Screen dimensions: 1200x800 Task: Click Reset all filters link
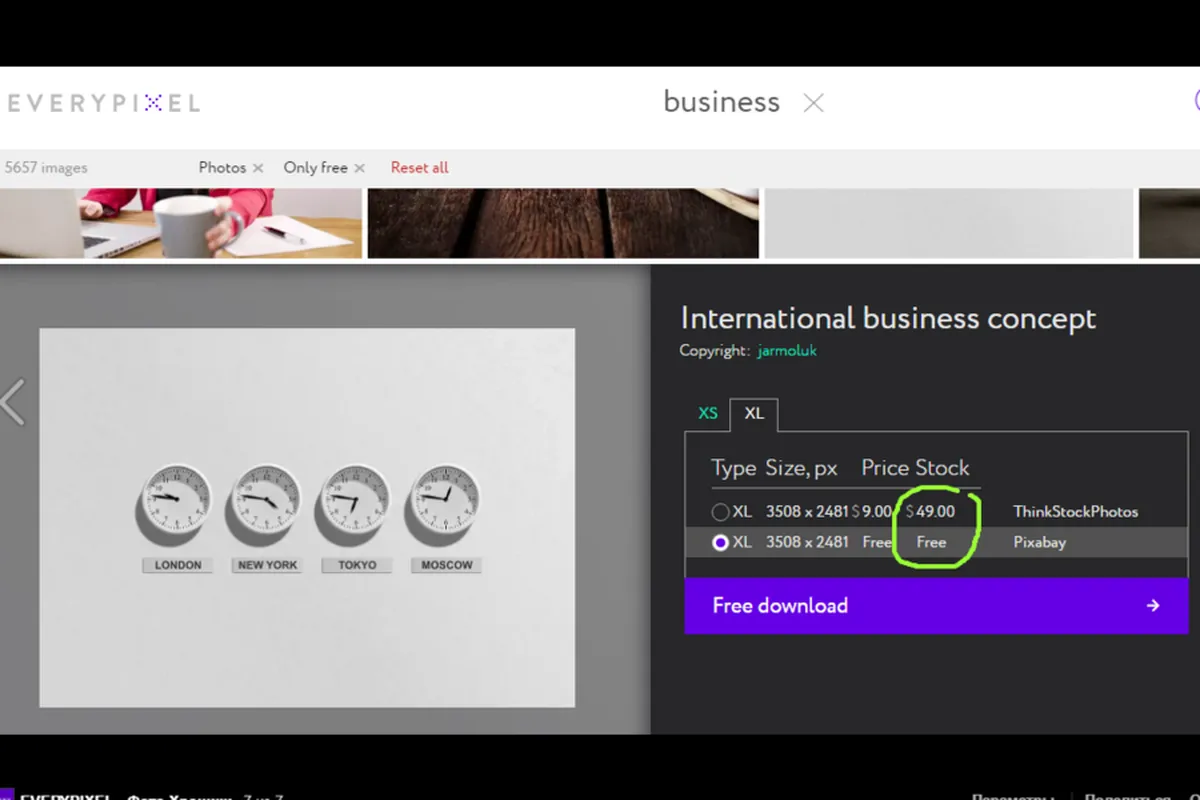click(x=420, y=168)
